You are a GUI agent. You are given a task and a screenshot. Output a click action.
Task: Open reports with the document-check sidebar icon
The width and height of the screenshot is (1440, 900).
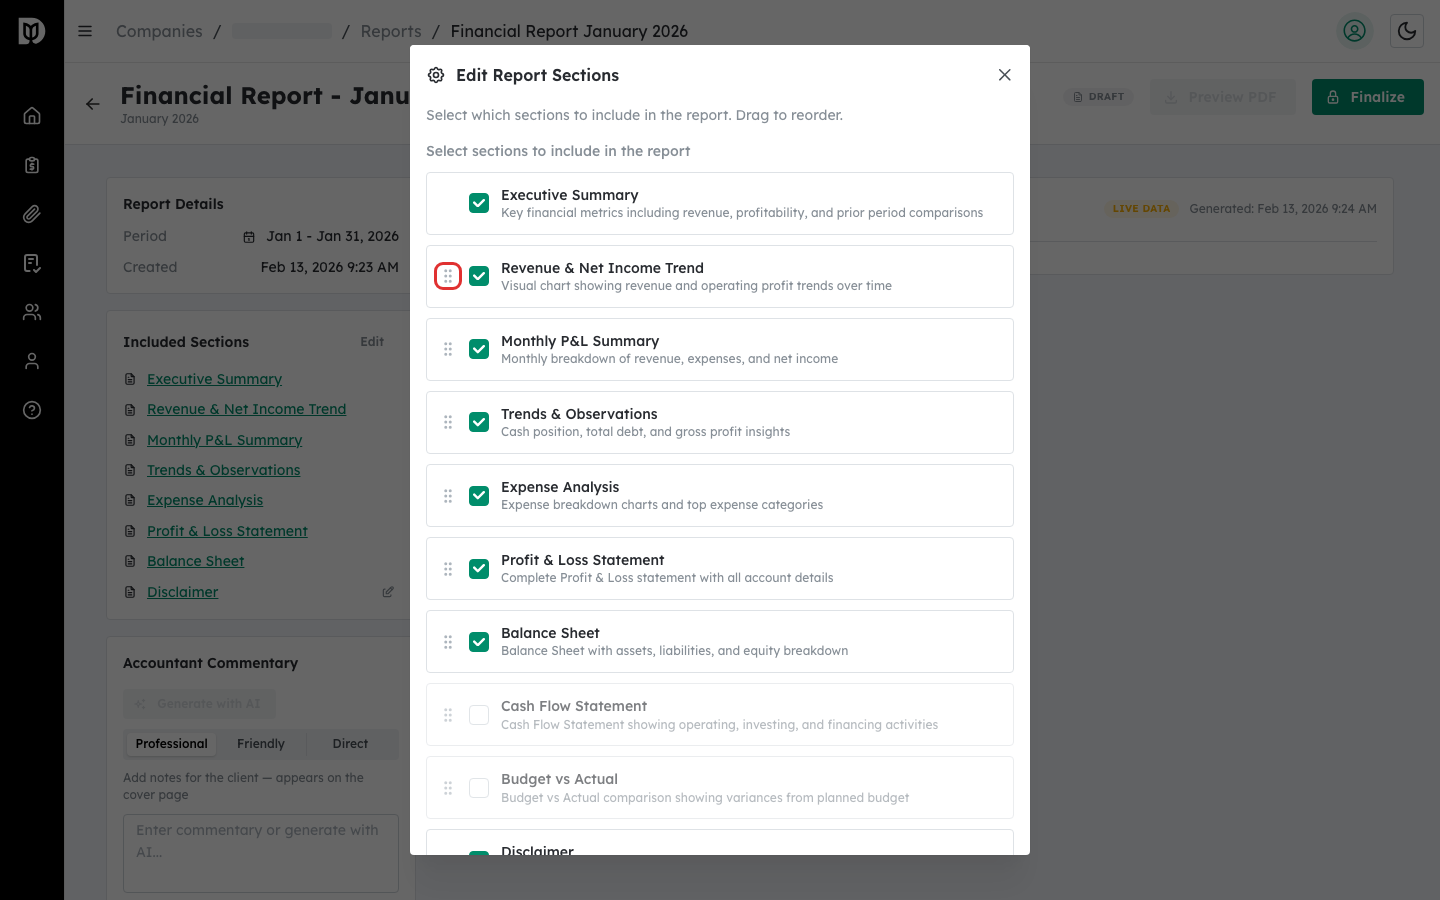31,262
